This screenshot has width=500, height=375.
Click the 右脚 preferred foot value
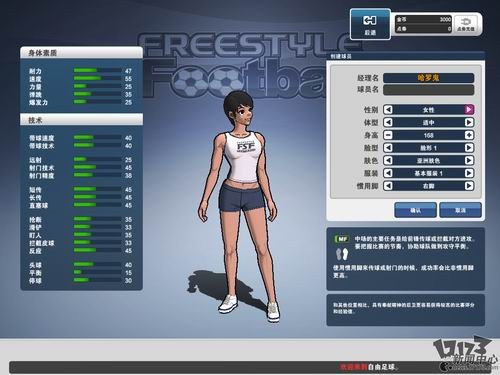428,186
